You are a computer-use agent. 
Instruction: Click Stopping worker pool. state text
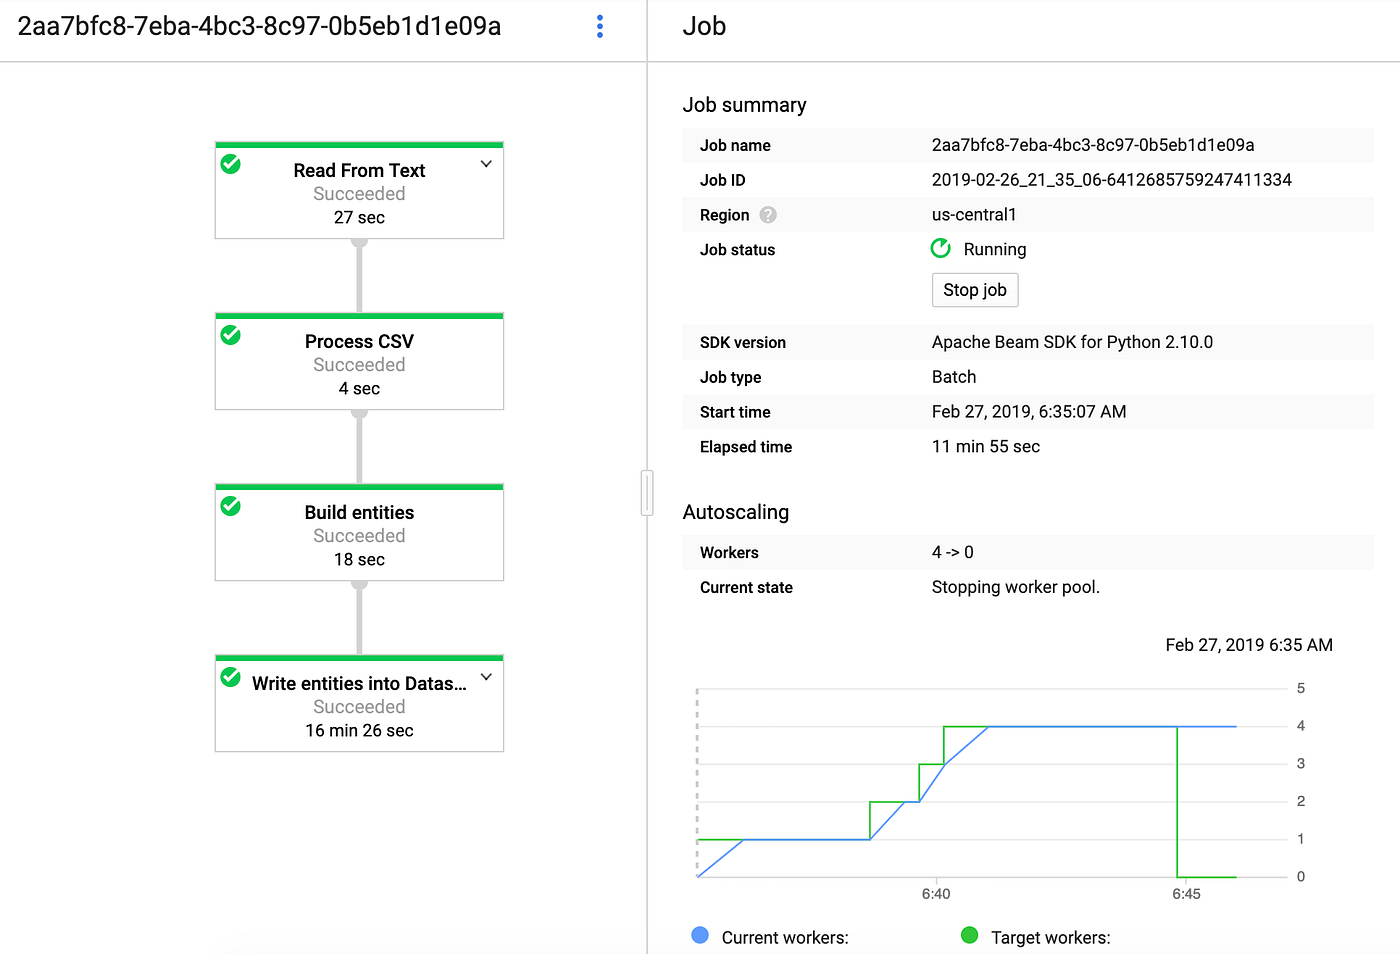point(1016,587)
